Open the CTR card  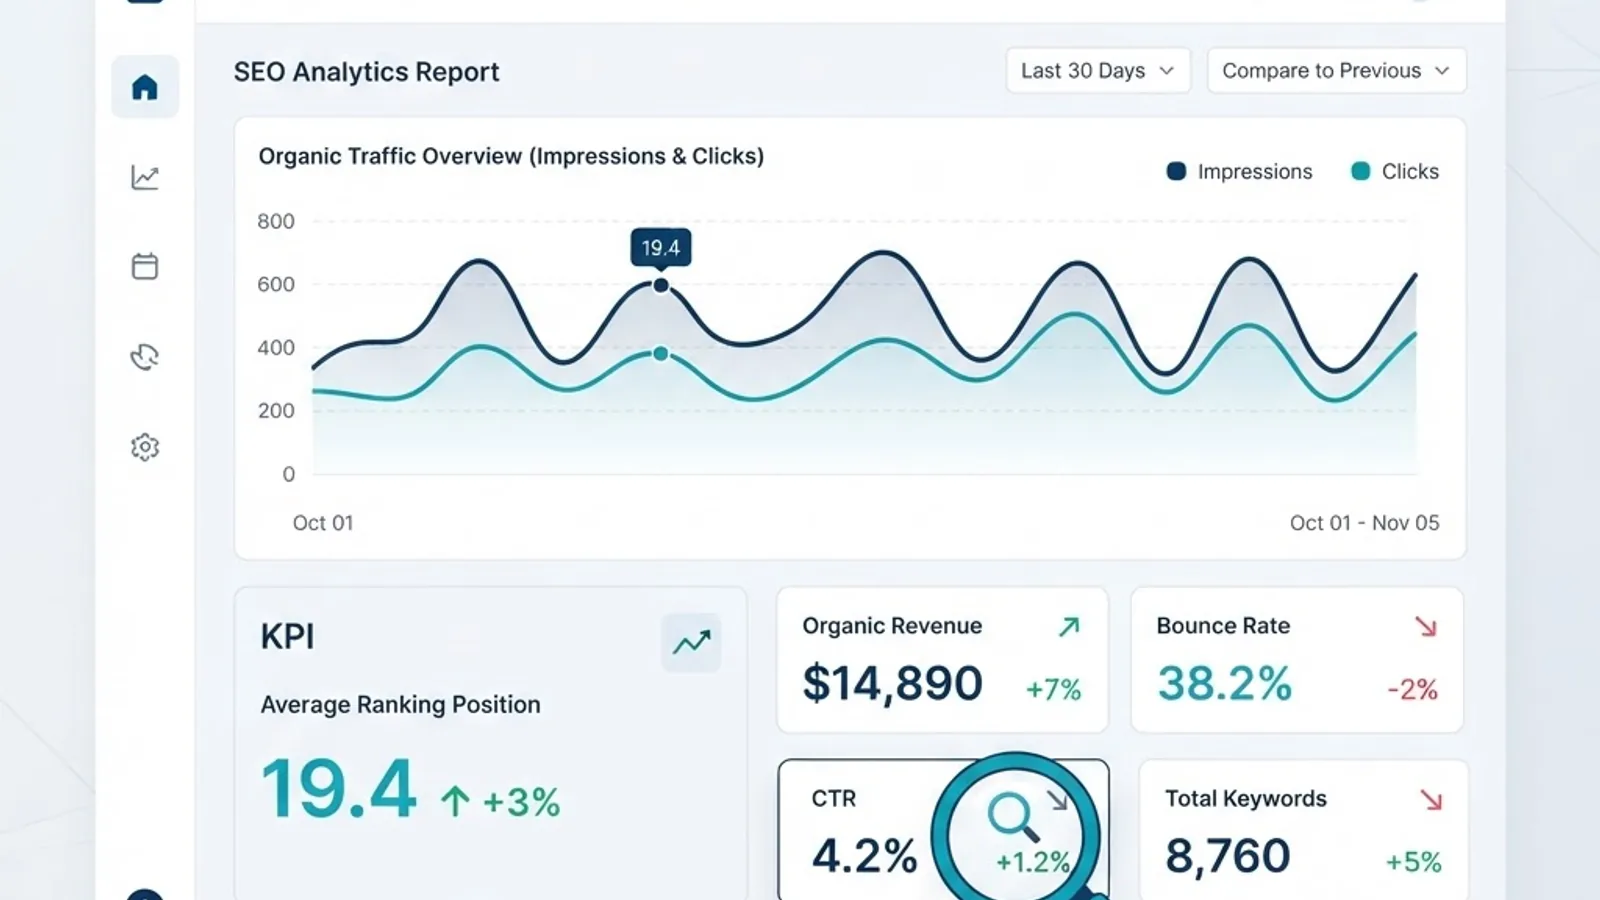943,830
